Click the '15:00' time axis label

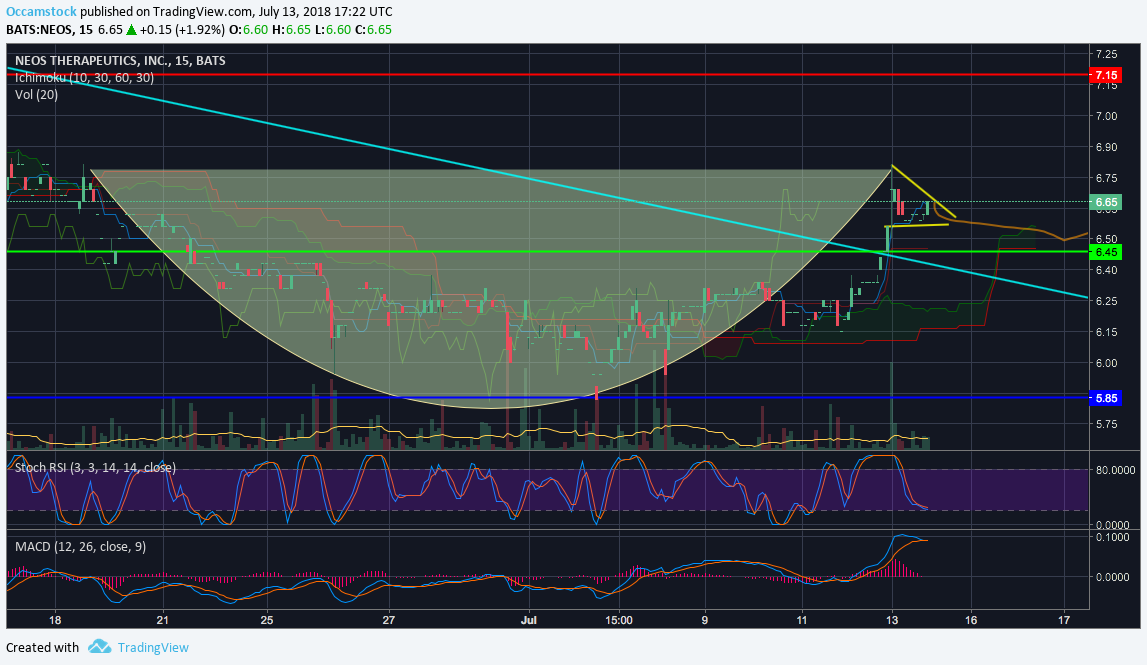(x=618, y=620)
